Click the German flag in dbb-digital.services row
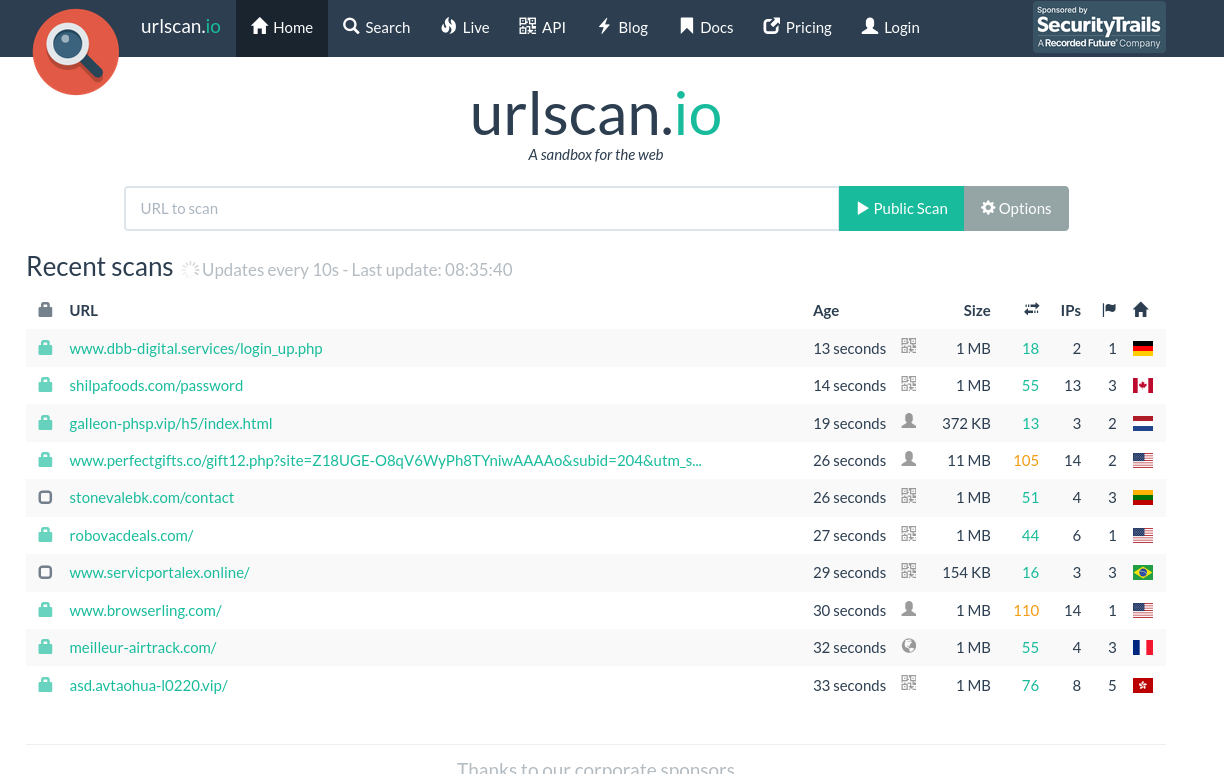The image size is (1224, 774). click(1143, 349)
